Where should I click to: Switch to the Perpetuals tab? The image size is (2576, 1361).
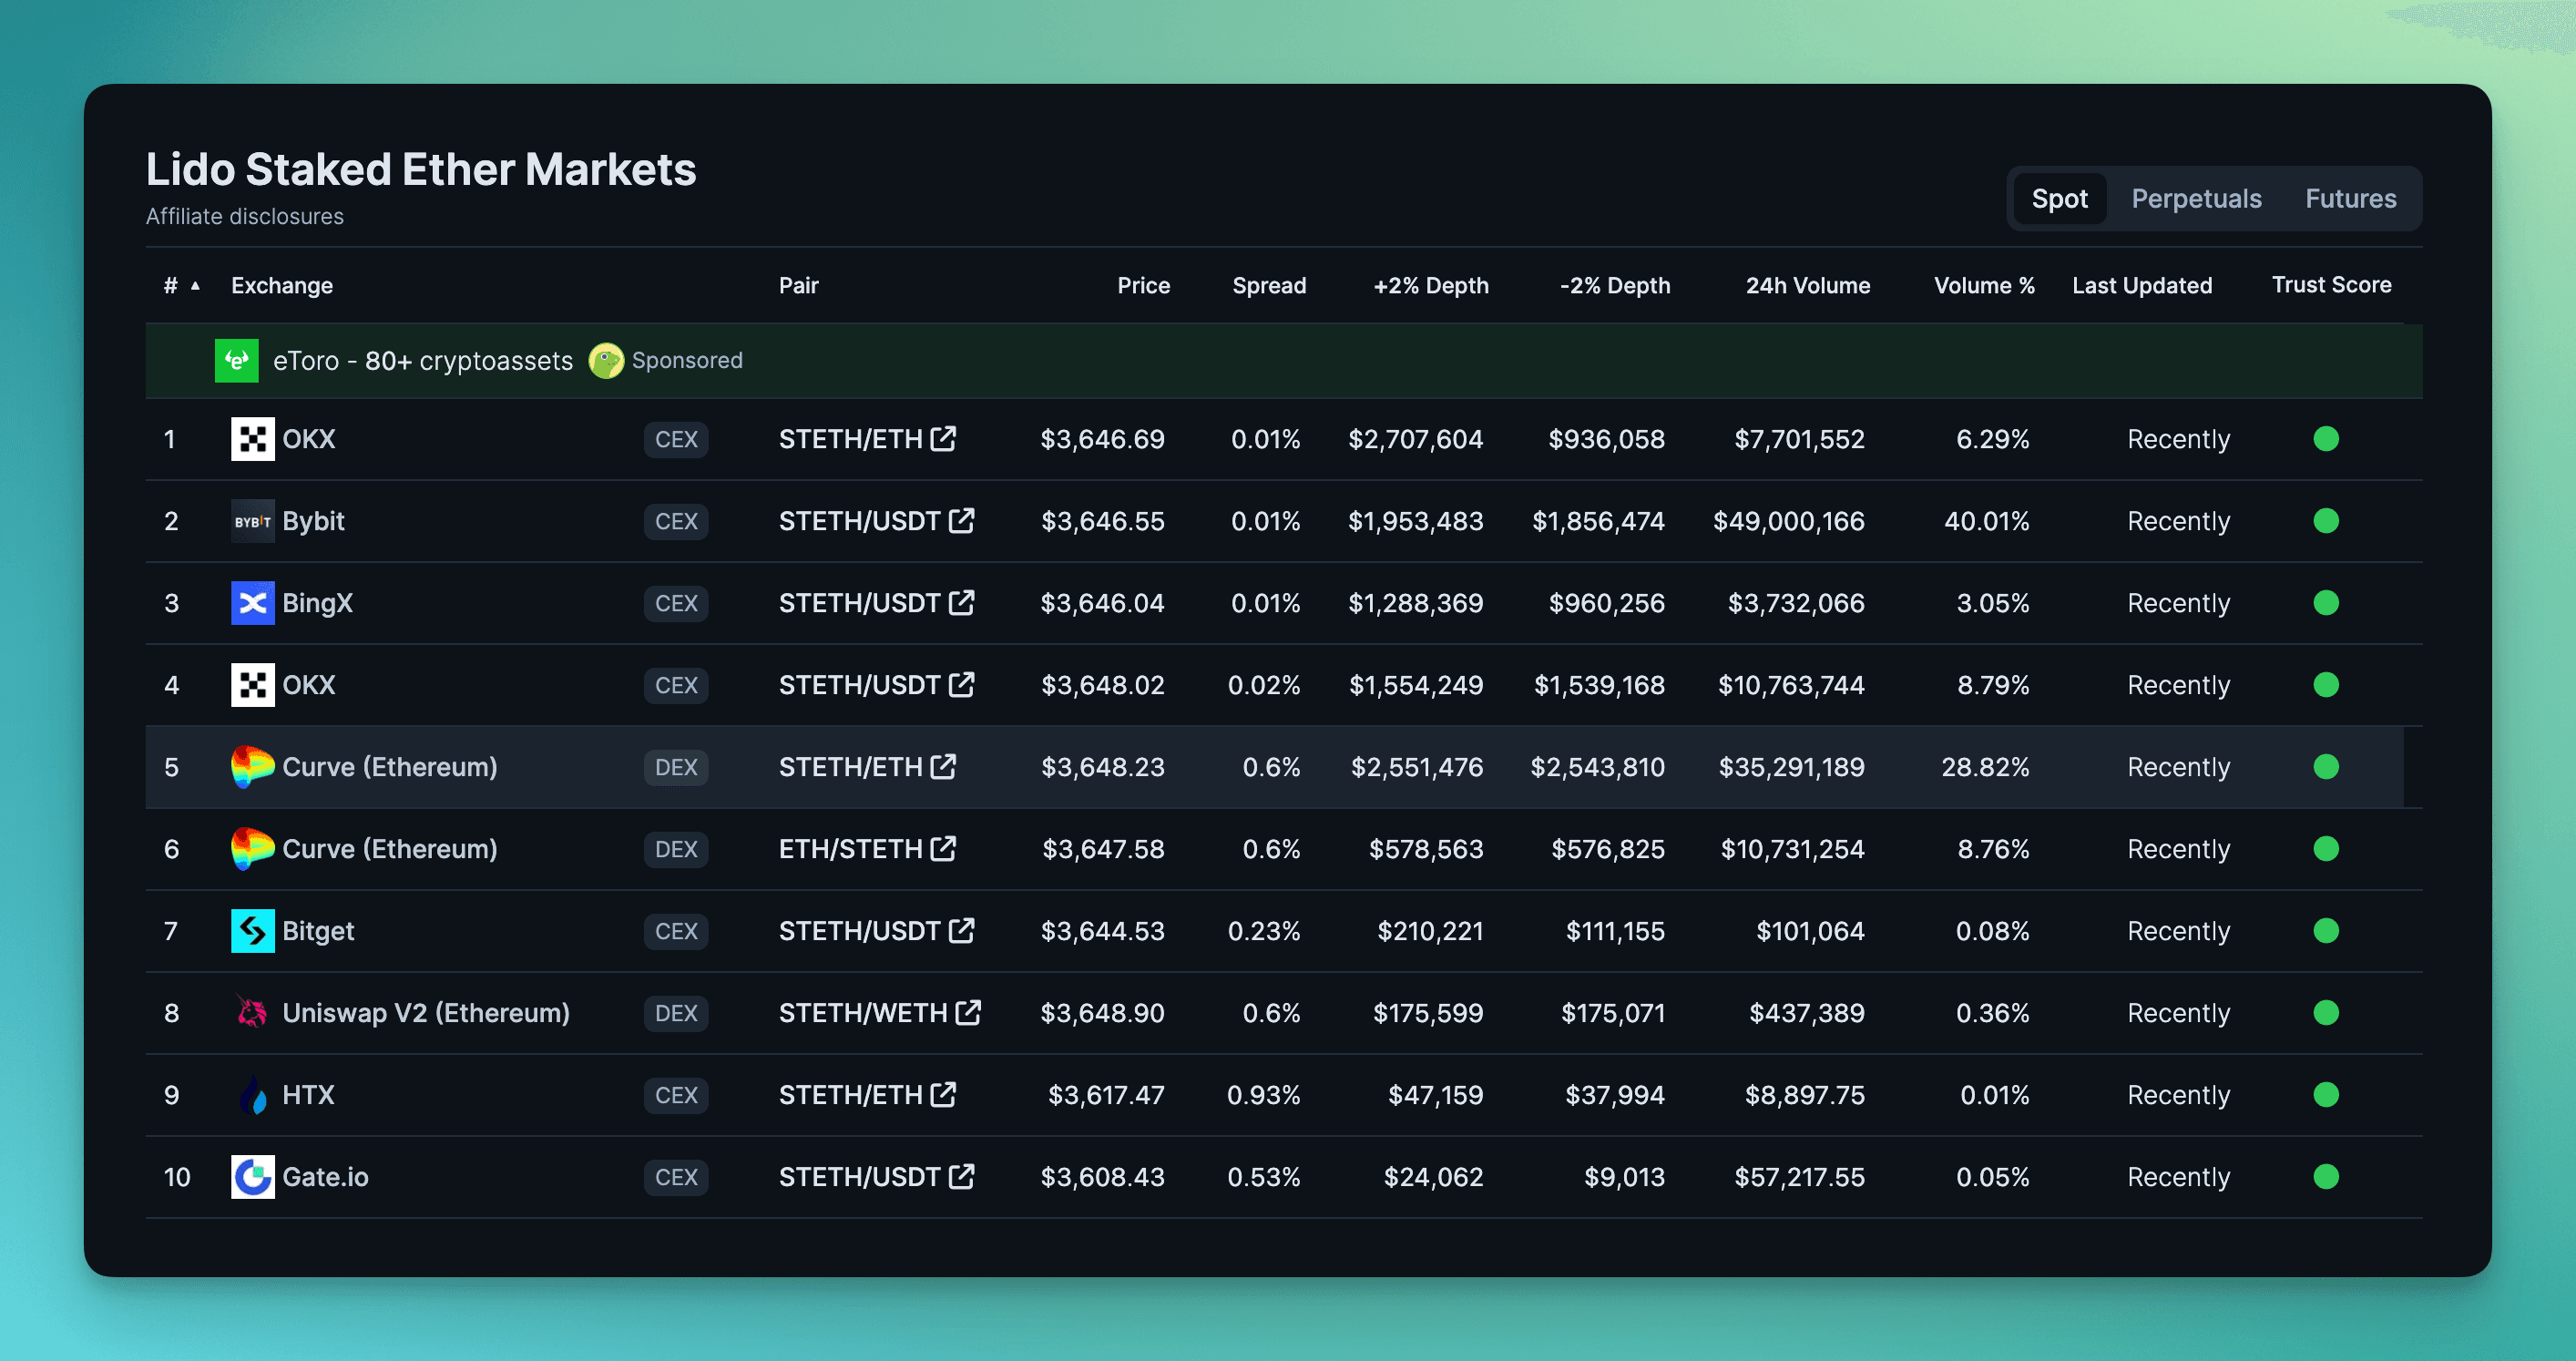pyautogui.click(x=2196, y=198)
